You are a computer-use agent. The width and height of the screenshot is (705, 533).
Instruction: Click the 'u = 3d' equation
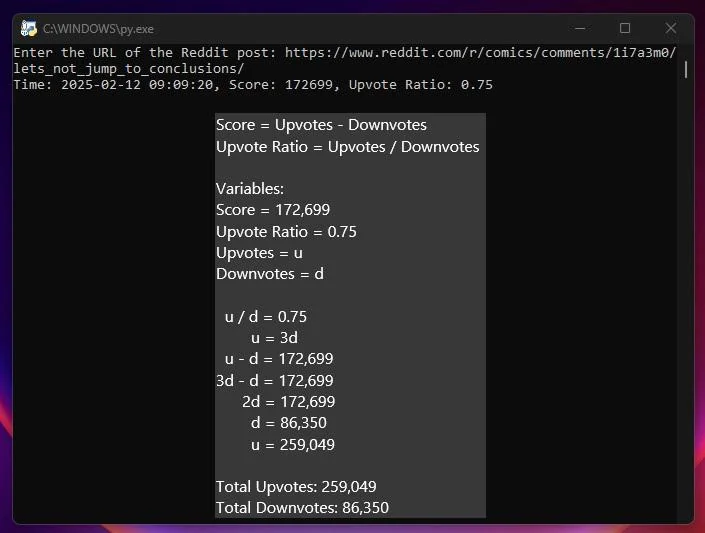(x=274, y=338)
